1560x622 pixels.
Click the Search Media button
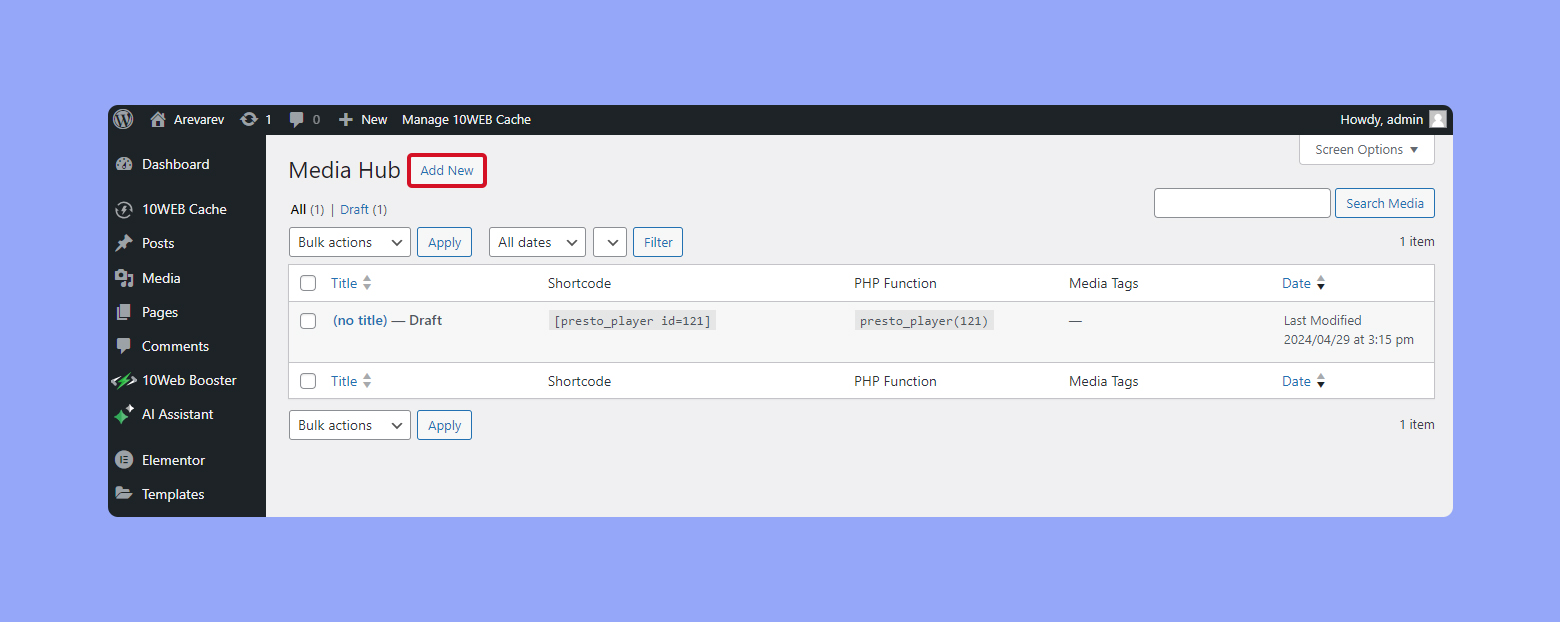1384,203
